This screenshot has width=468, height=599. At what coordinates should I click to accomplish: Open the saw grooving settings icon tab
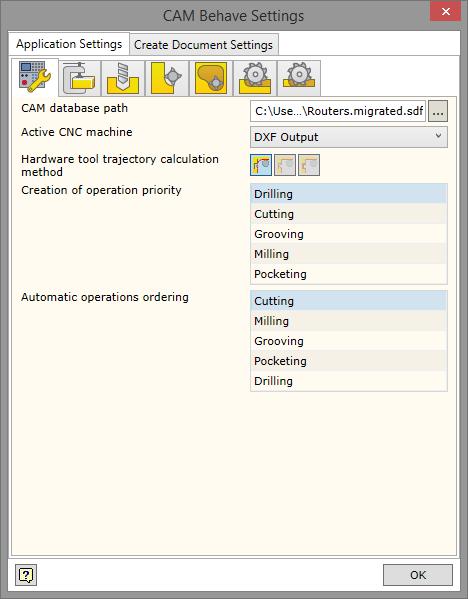[x=299, y=78]
